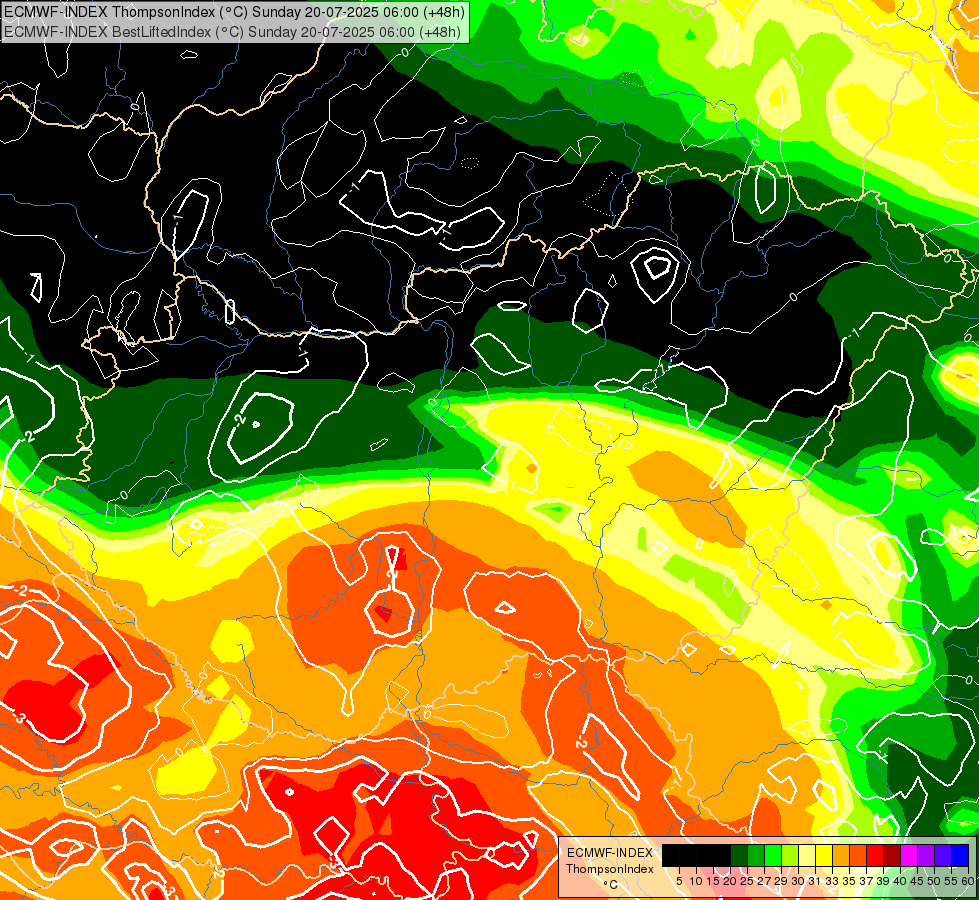The image size is (979, 900).
Task: Click the legend tick value 35
Action: coord(849,881)
